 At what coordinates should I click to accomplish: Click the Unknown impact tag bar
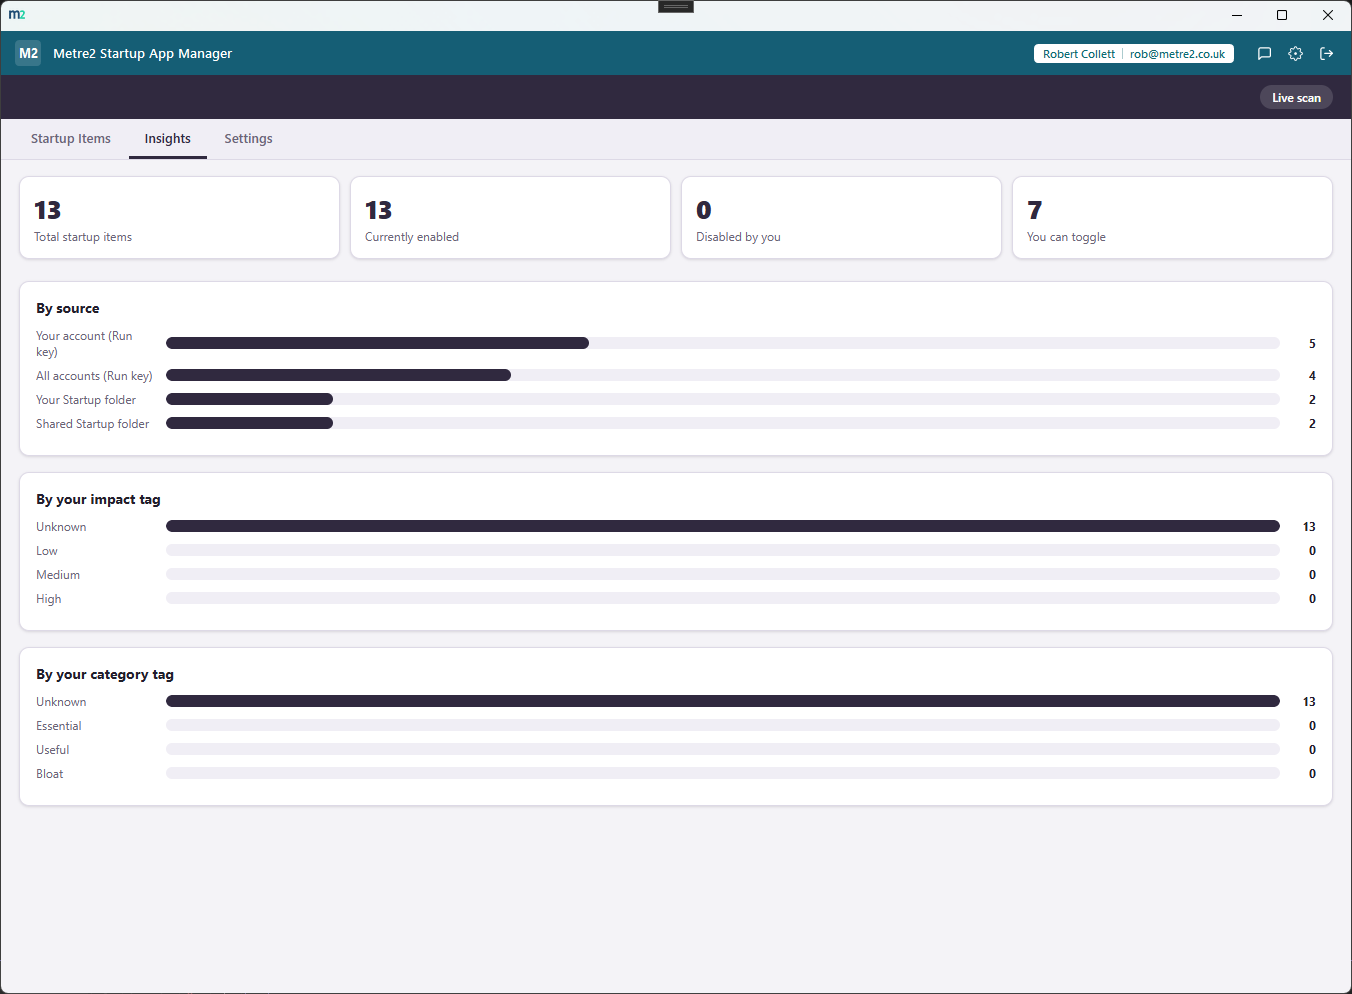click(x=723, y=526)
